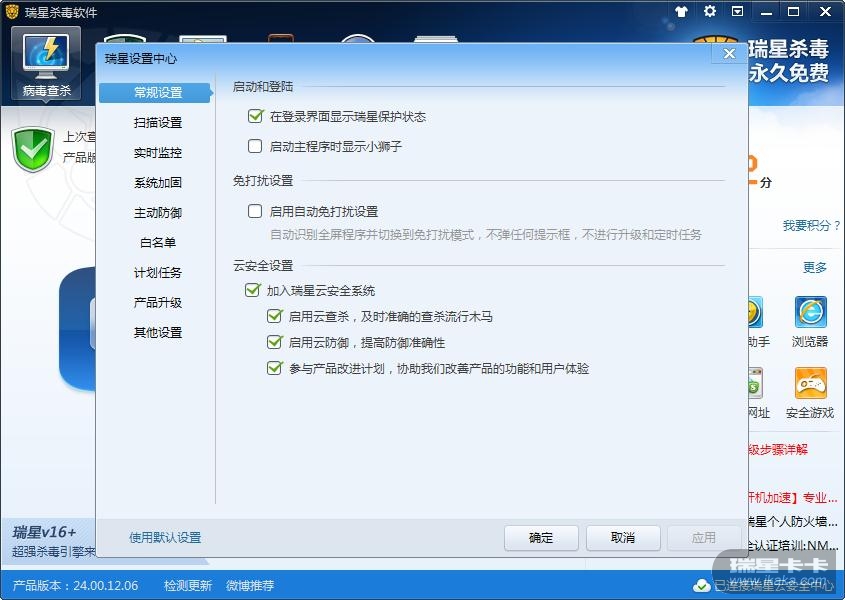Toggle 参与产品改进计划 checkbox

point(274,368)
